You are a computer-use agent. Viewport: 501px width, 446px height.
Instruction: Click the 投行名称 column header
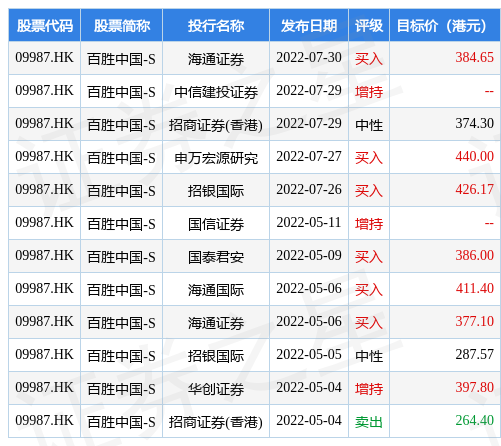[216, 26]
